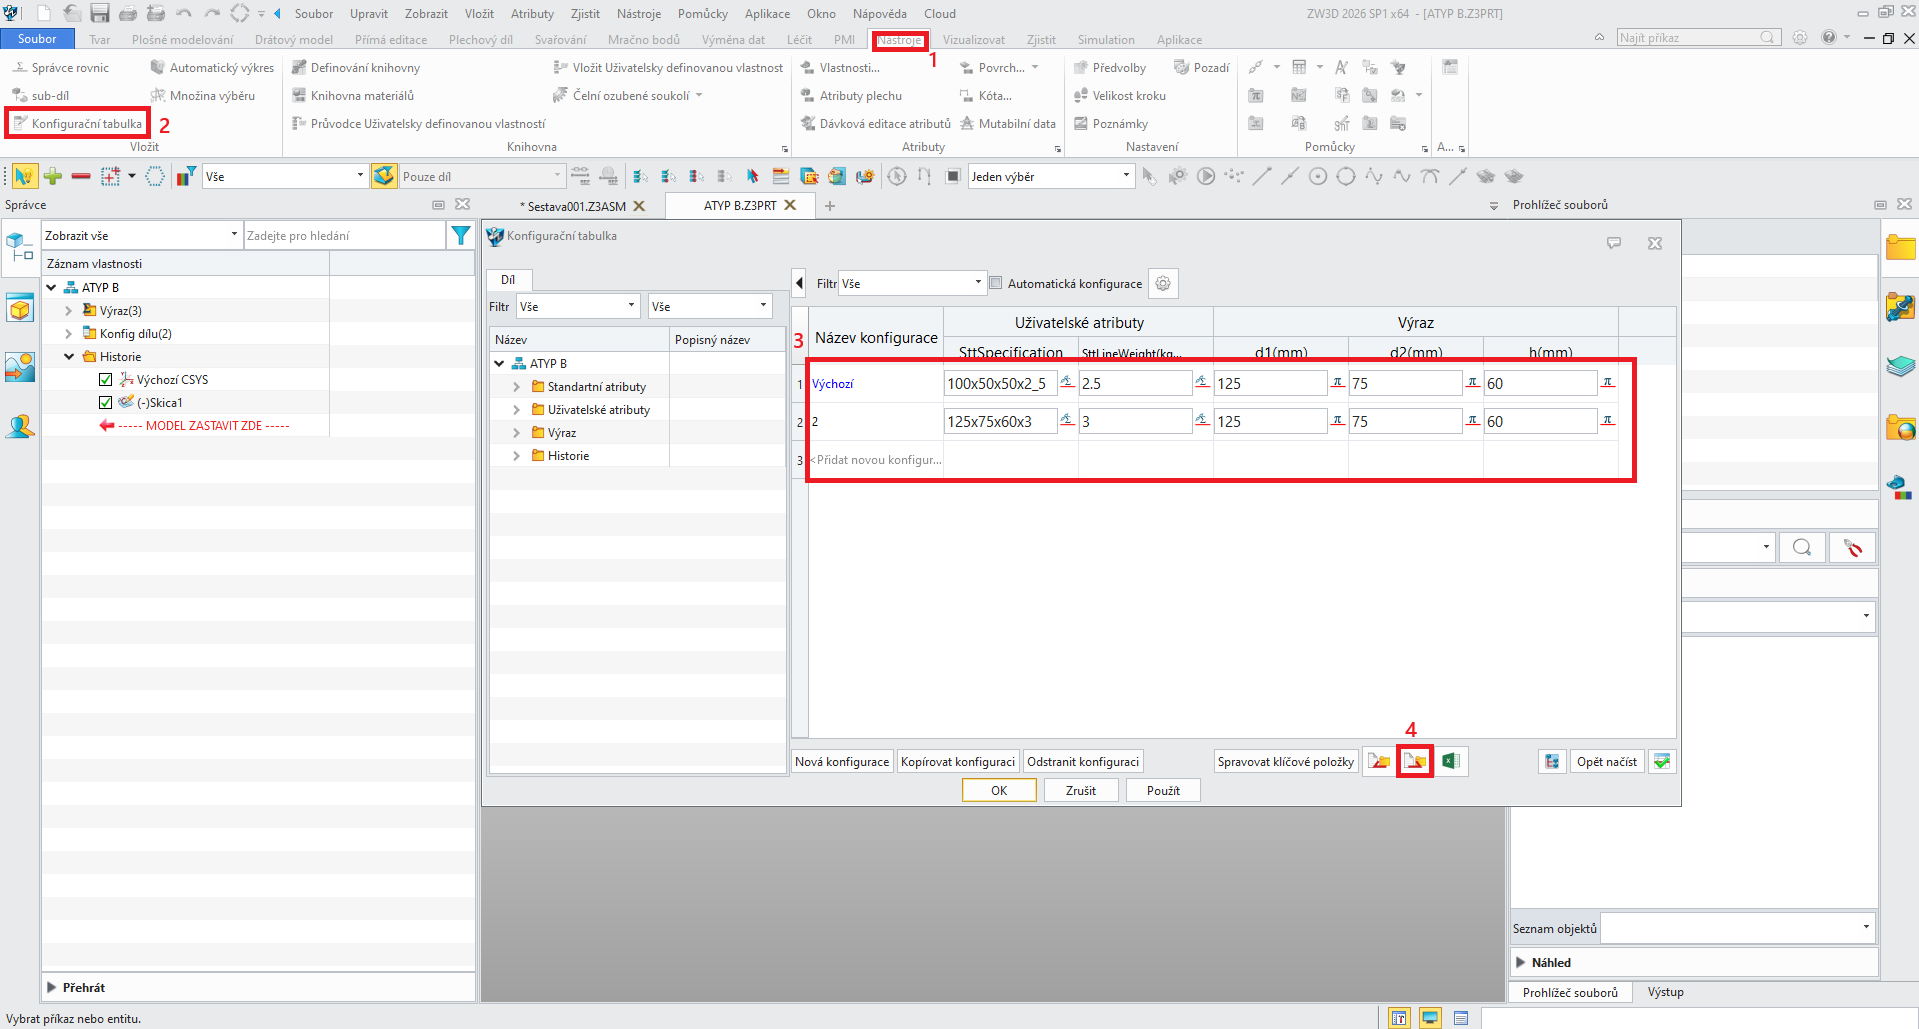Enable the Automatická konfigurace checkbox
The width and height of the screenshot is (1919, 1029).
[x=996, y=283]
